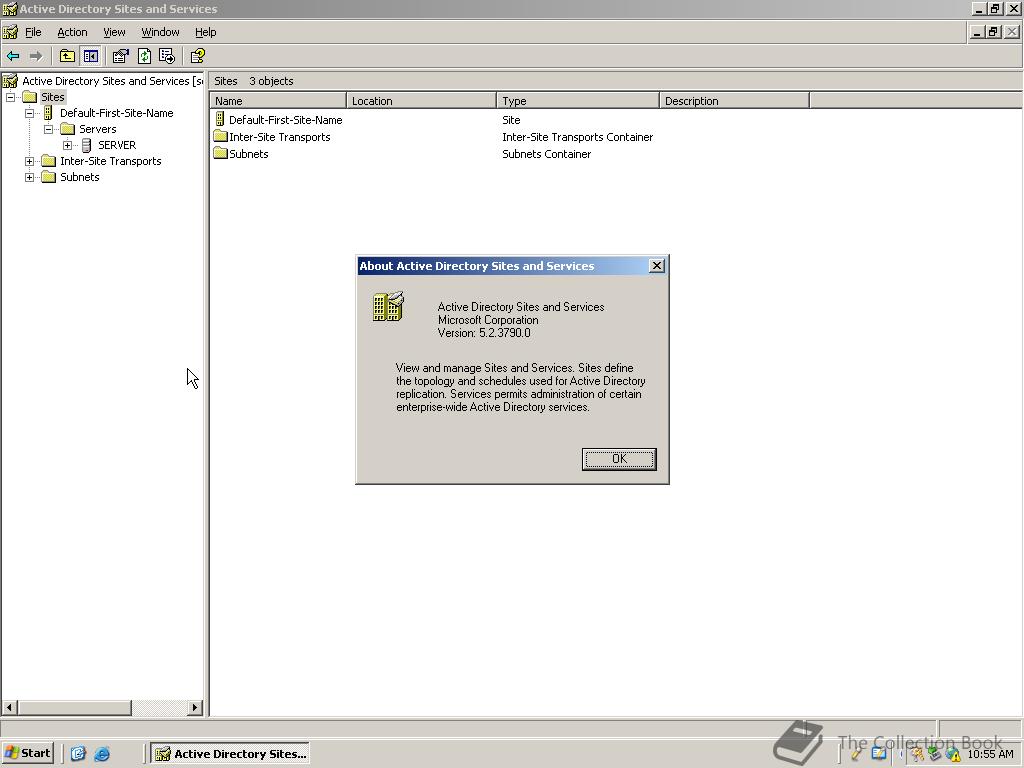Collapse the Sites tree node
Image resolution: width=1024 pixels, height=768 pixels.
pyautogui.click(x=10, y=97)
